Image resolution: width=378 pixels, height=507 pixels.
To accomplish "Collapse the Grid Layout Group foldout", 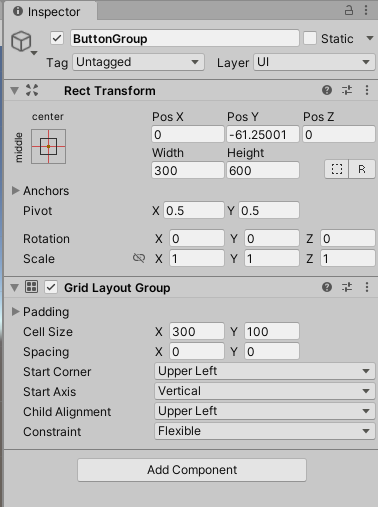I will click(14, 287).
